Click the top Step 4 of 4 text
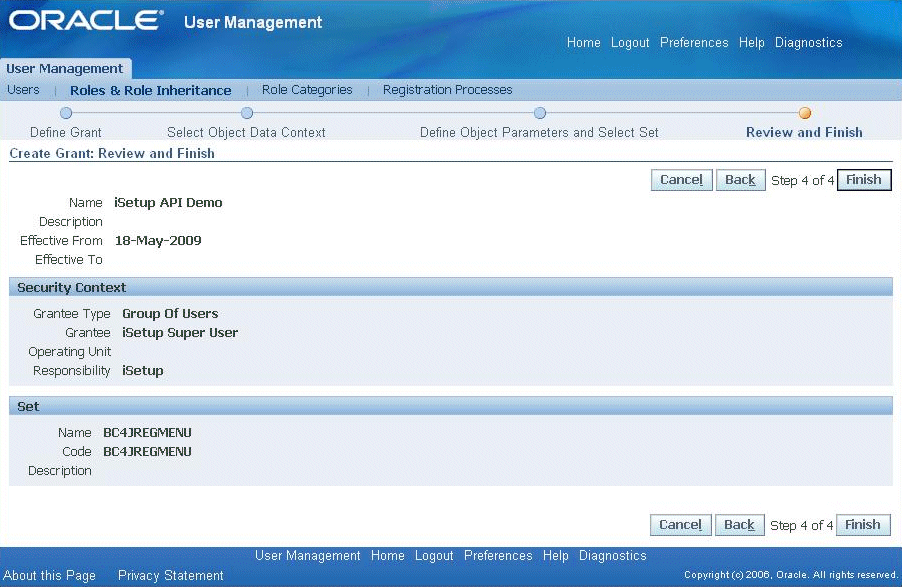This screenshot has width=902, height=587. (802, 181)
